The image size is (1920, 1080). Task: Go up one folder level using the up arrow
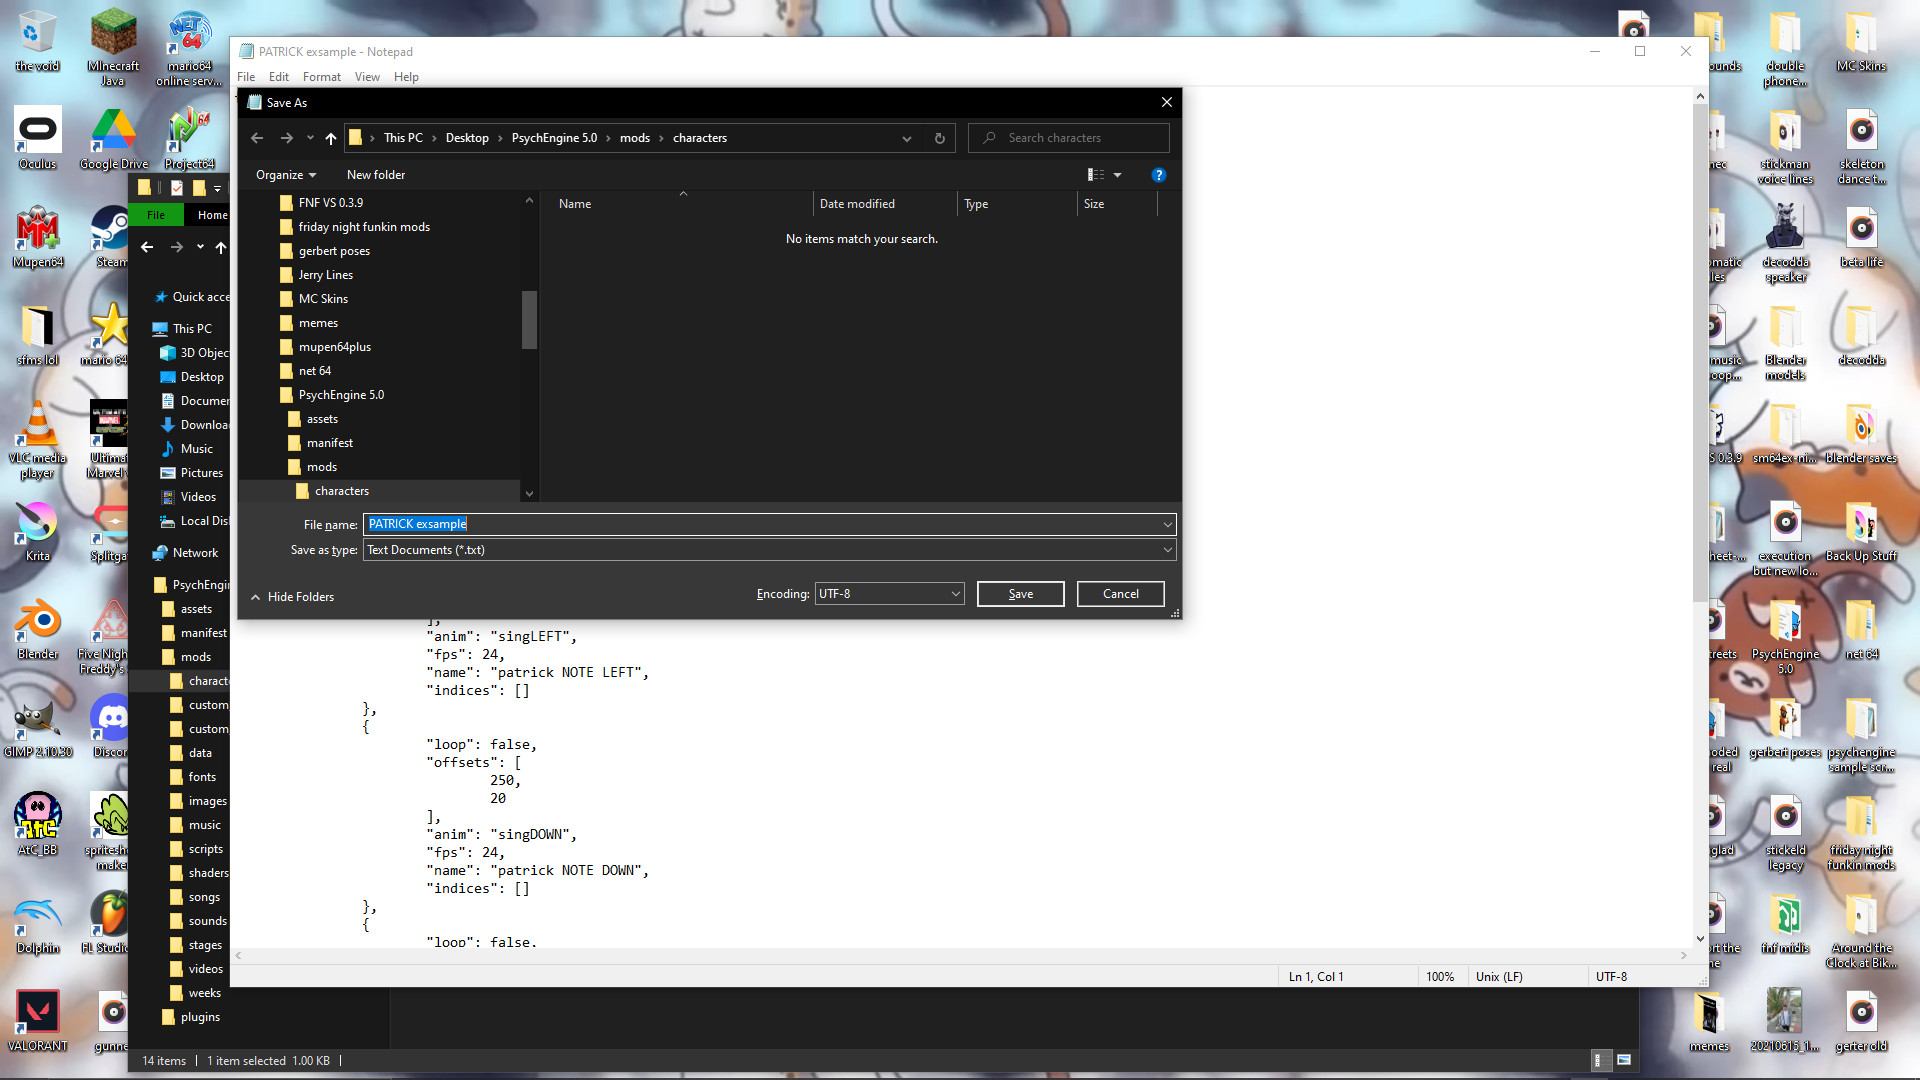(331, 138)
